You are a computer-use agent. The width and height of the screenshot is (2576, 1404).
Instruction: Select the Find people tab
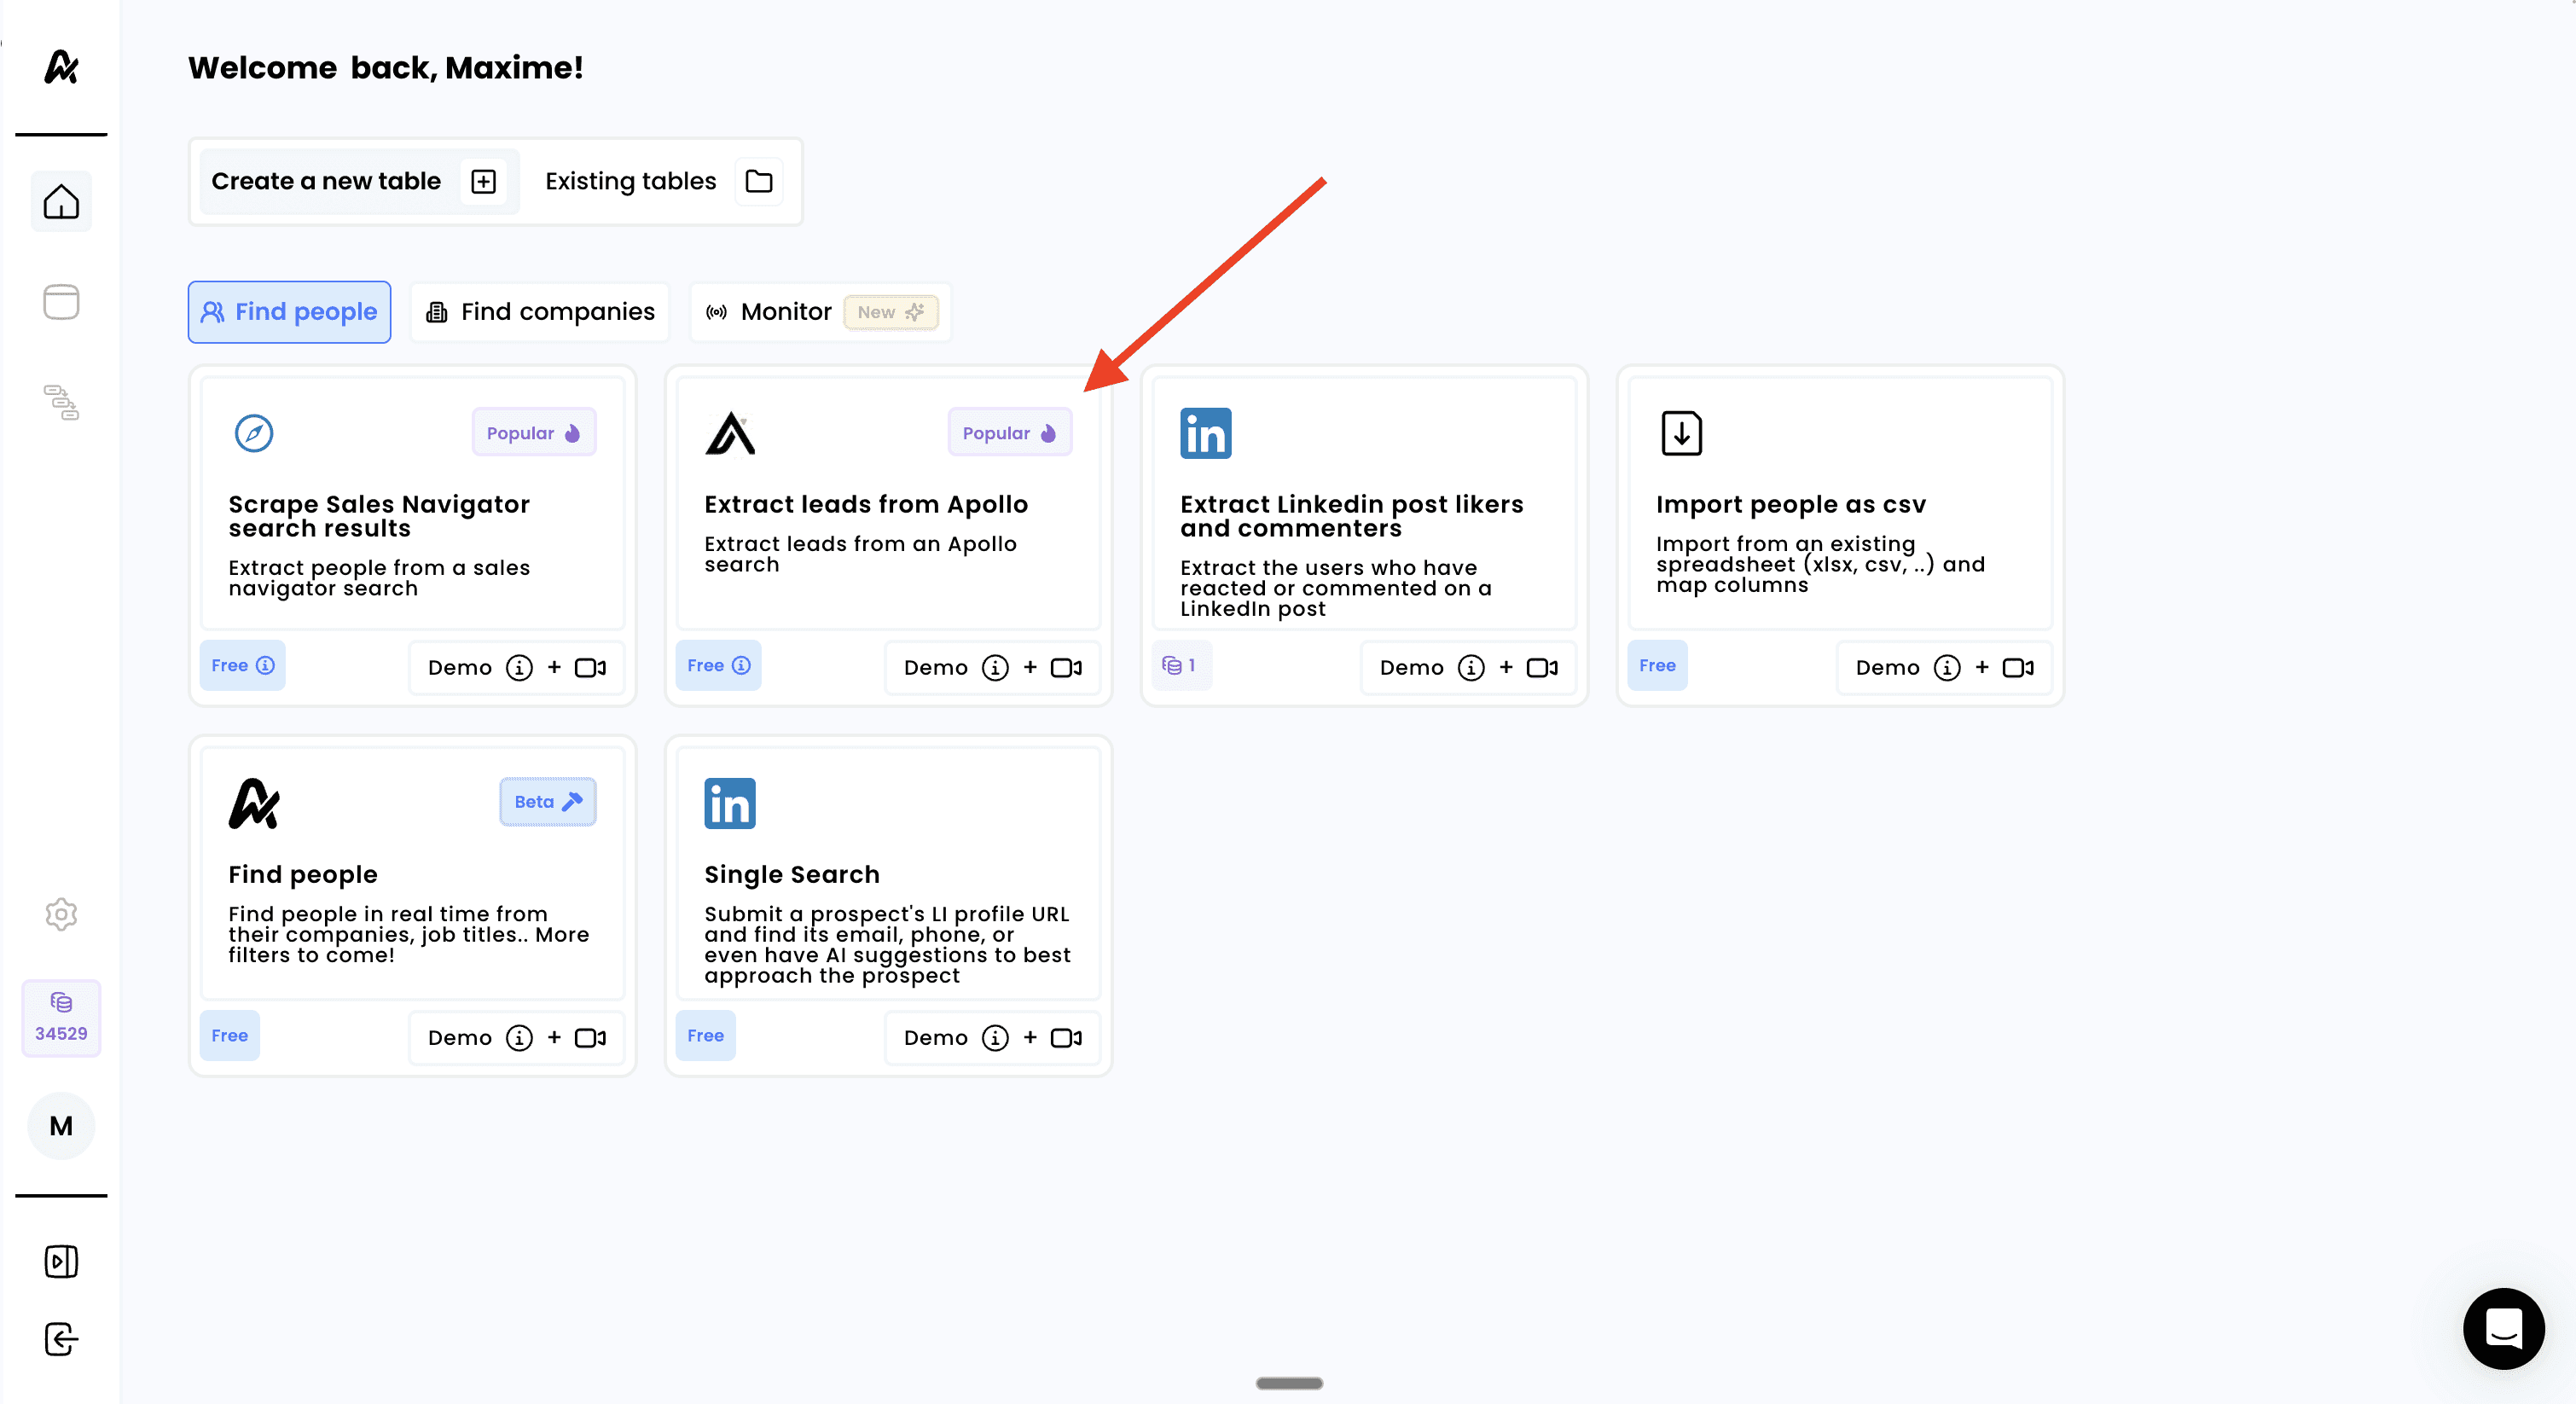coord(289,312)
